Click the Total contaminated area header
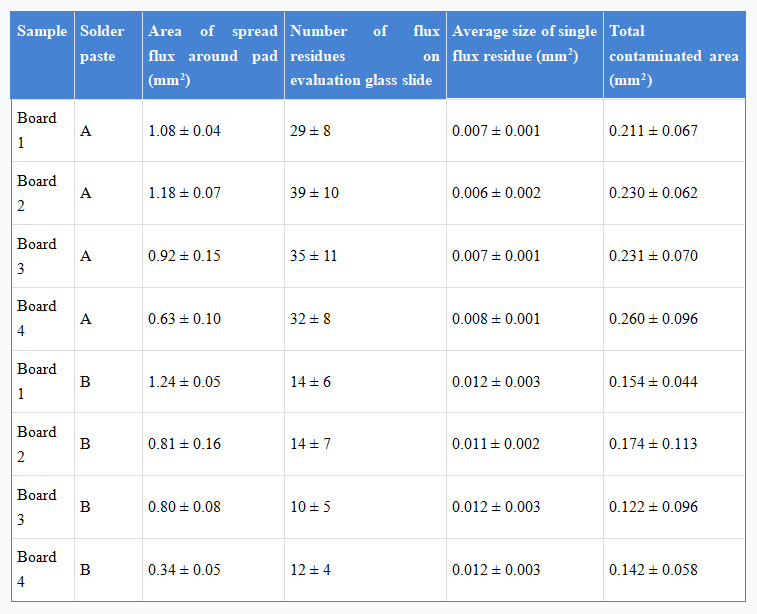This screenshot has height=614, width=757. point(673,56)
